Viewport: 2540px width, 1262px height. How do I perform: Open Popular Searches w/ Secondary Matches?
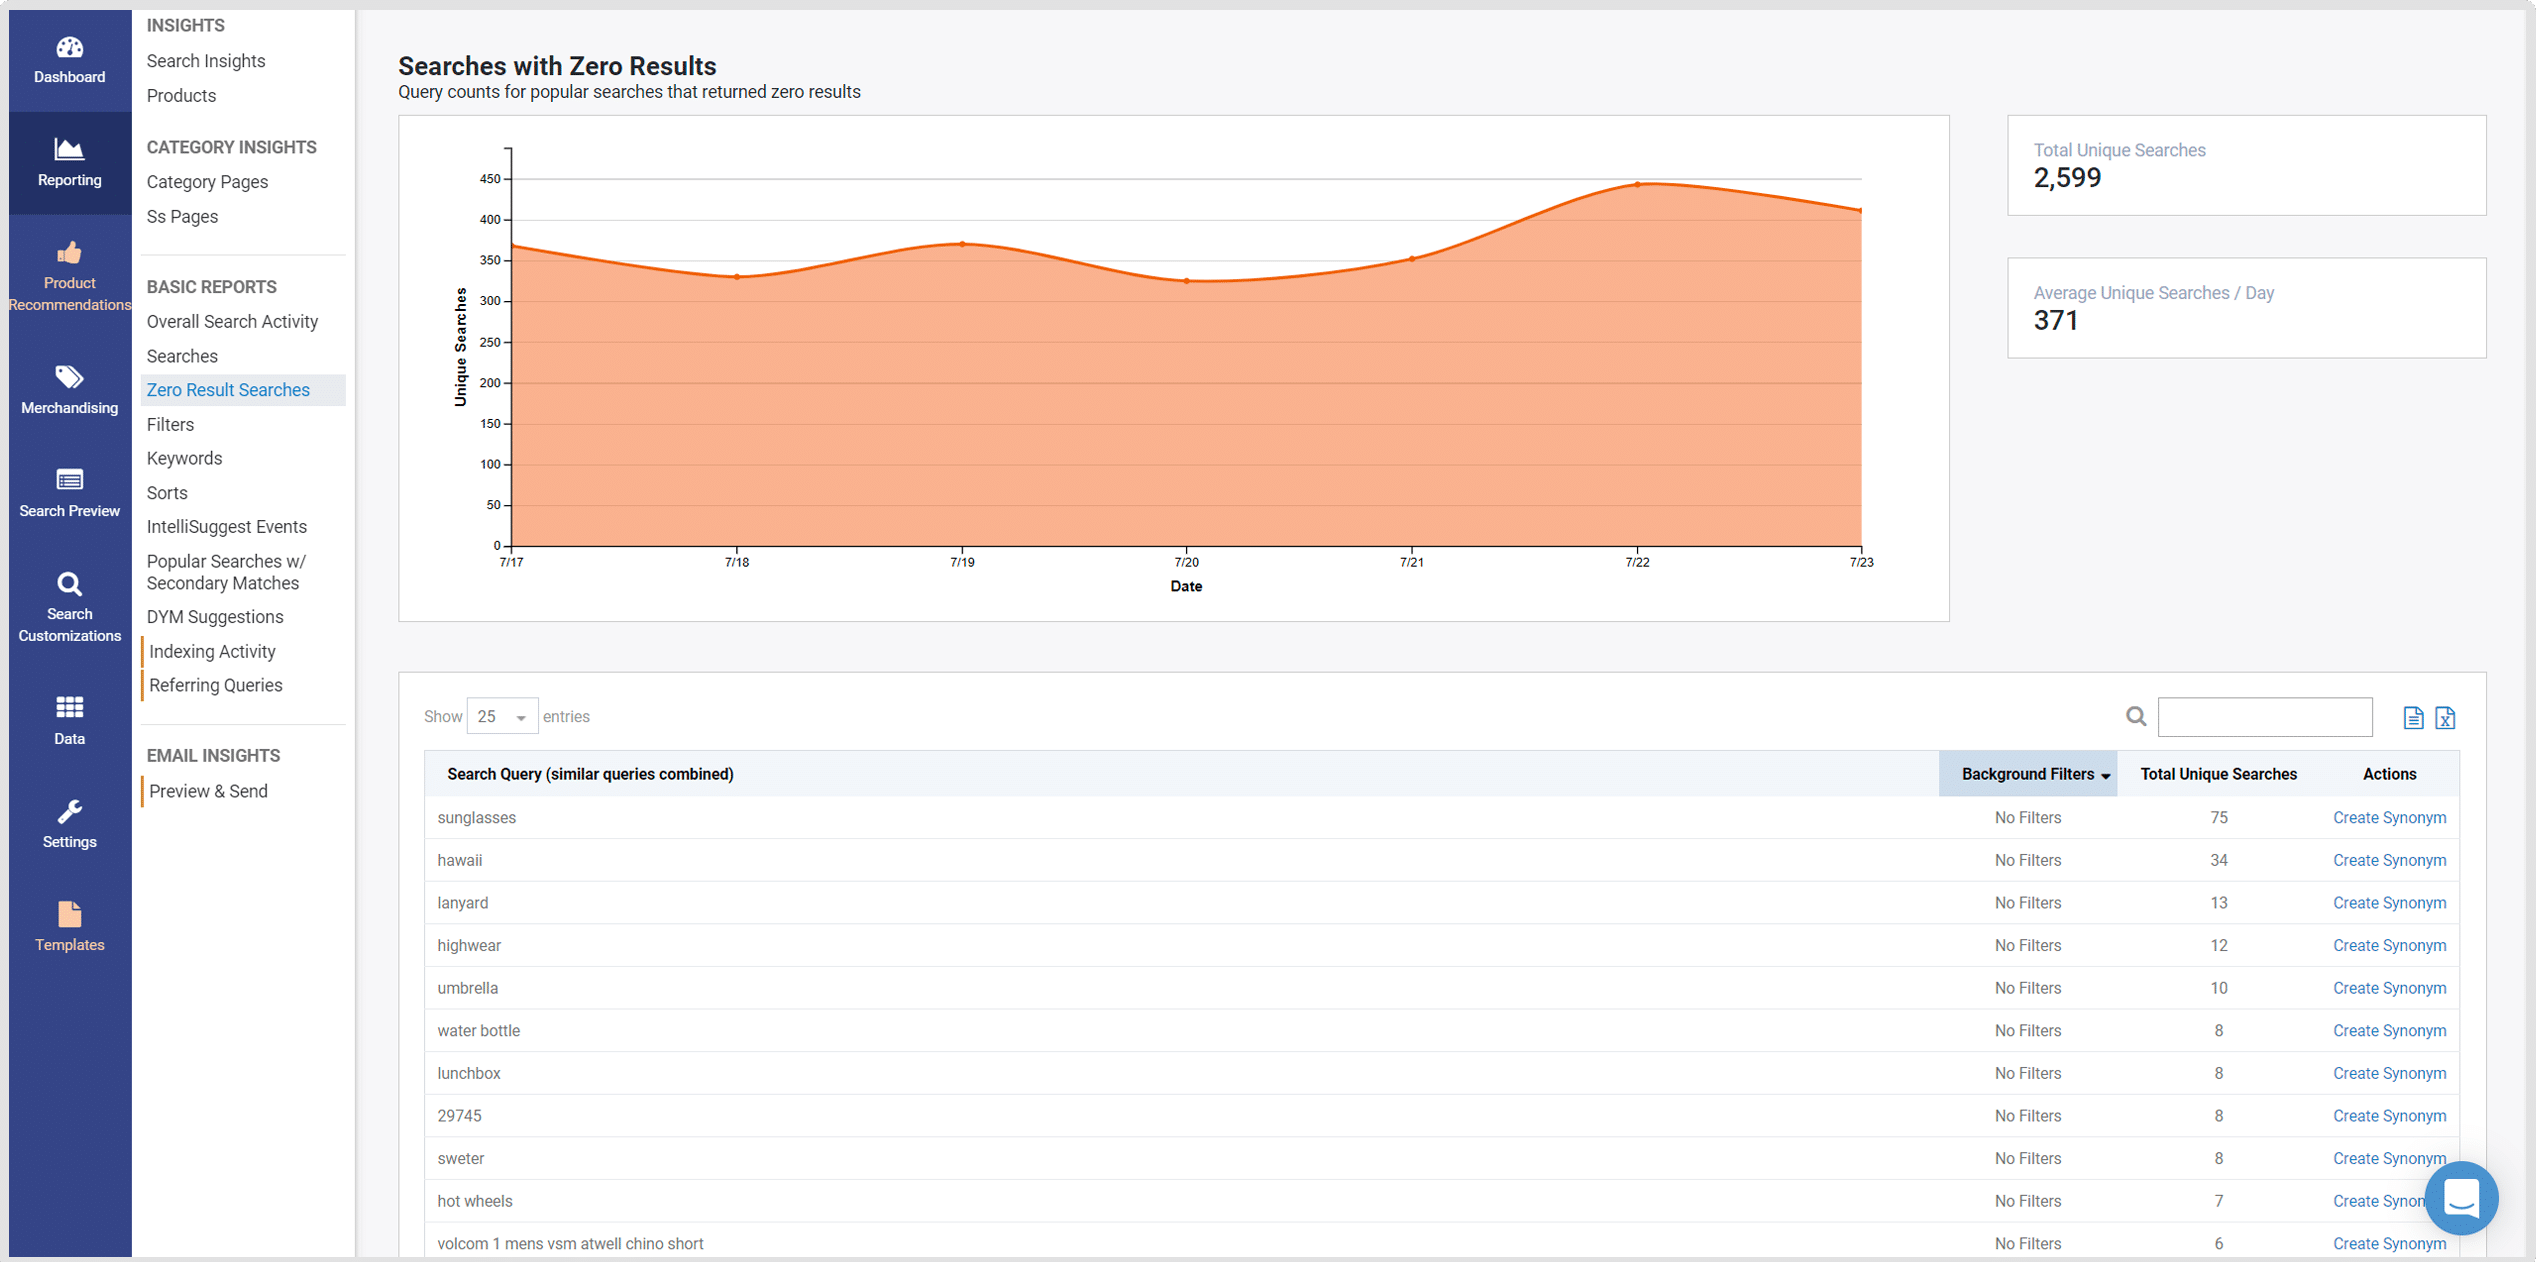[x=226, y=572]
